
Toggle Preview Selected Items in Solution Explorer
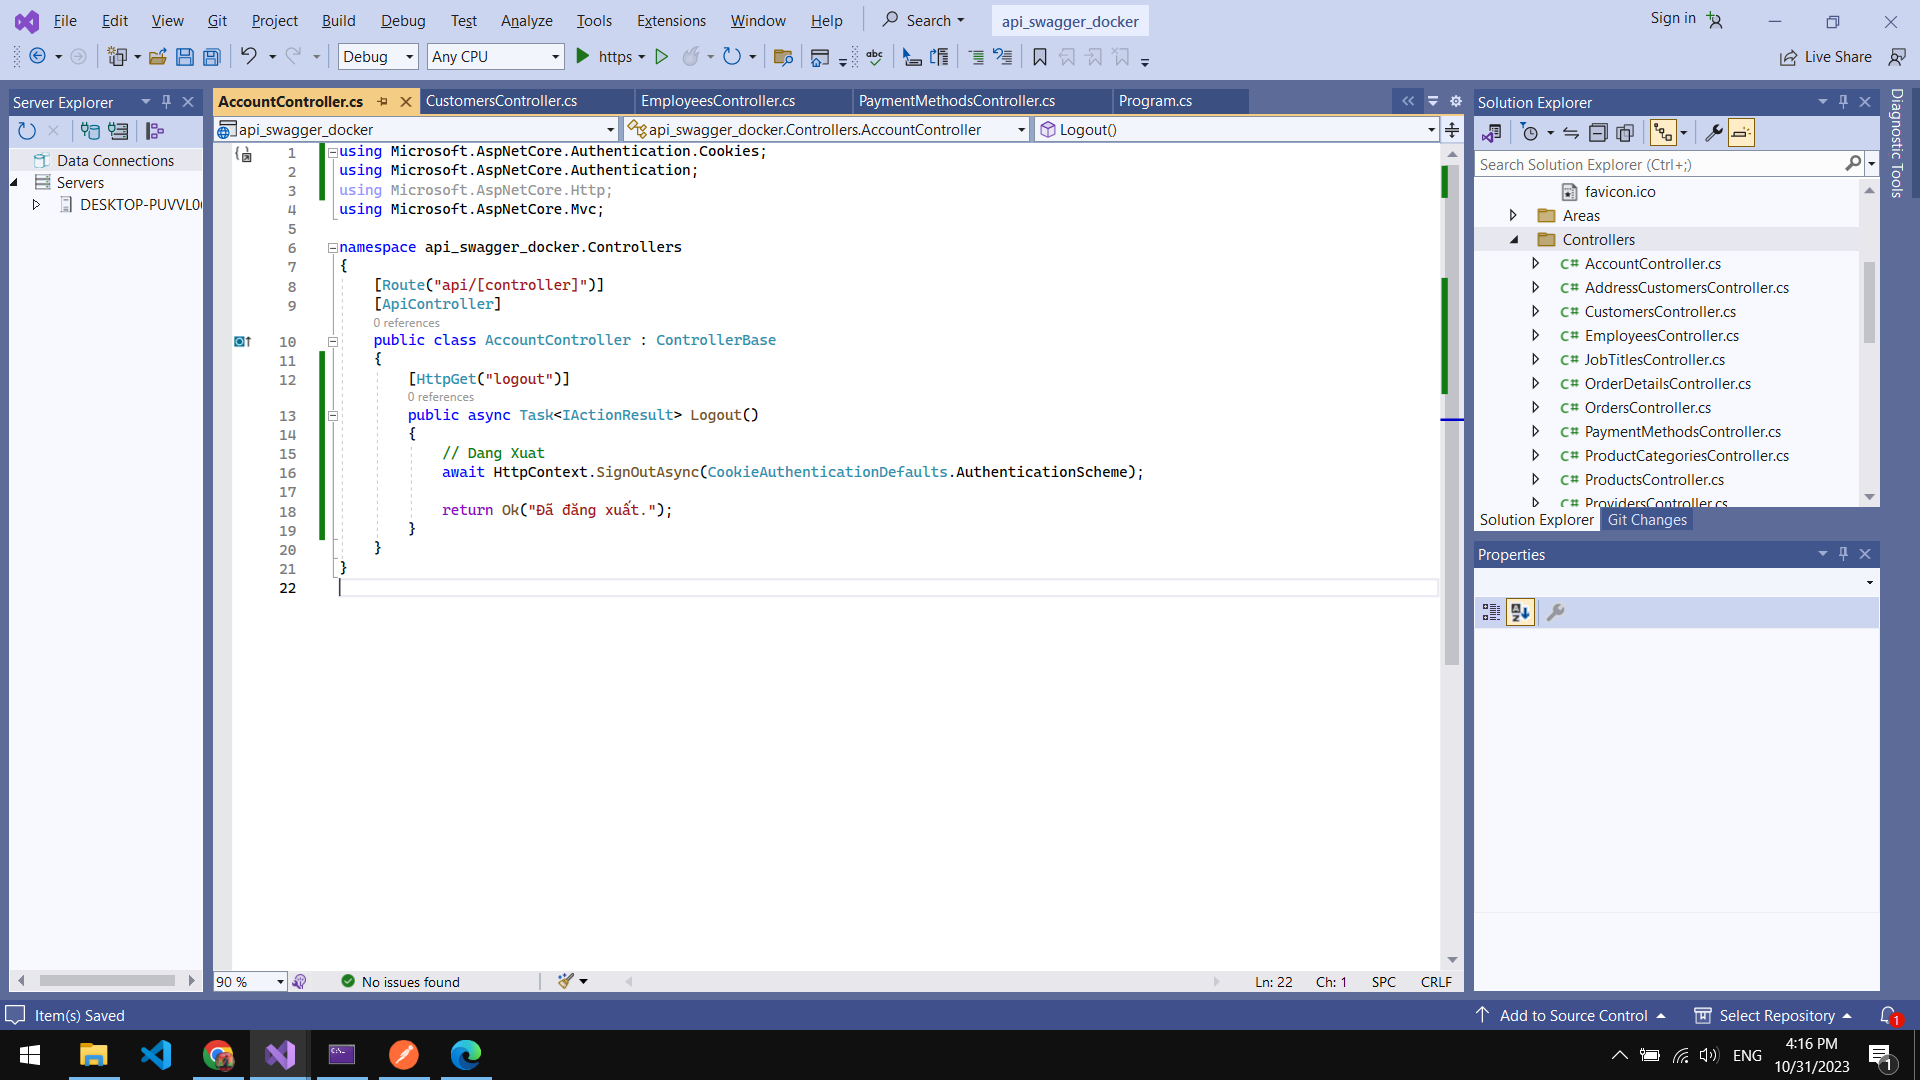click(x=1741, y=133)
